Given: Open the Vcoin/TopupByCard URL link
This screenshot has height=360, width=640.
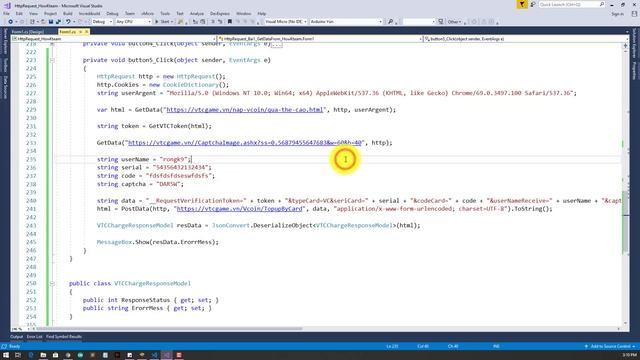Looking at the screenshot, I should click(240, 209).
